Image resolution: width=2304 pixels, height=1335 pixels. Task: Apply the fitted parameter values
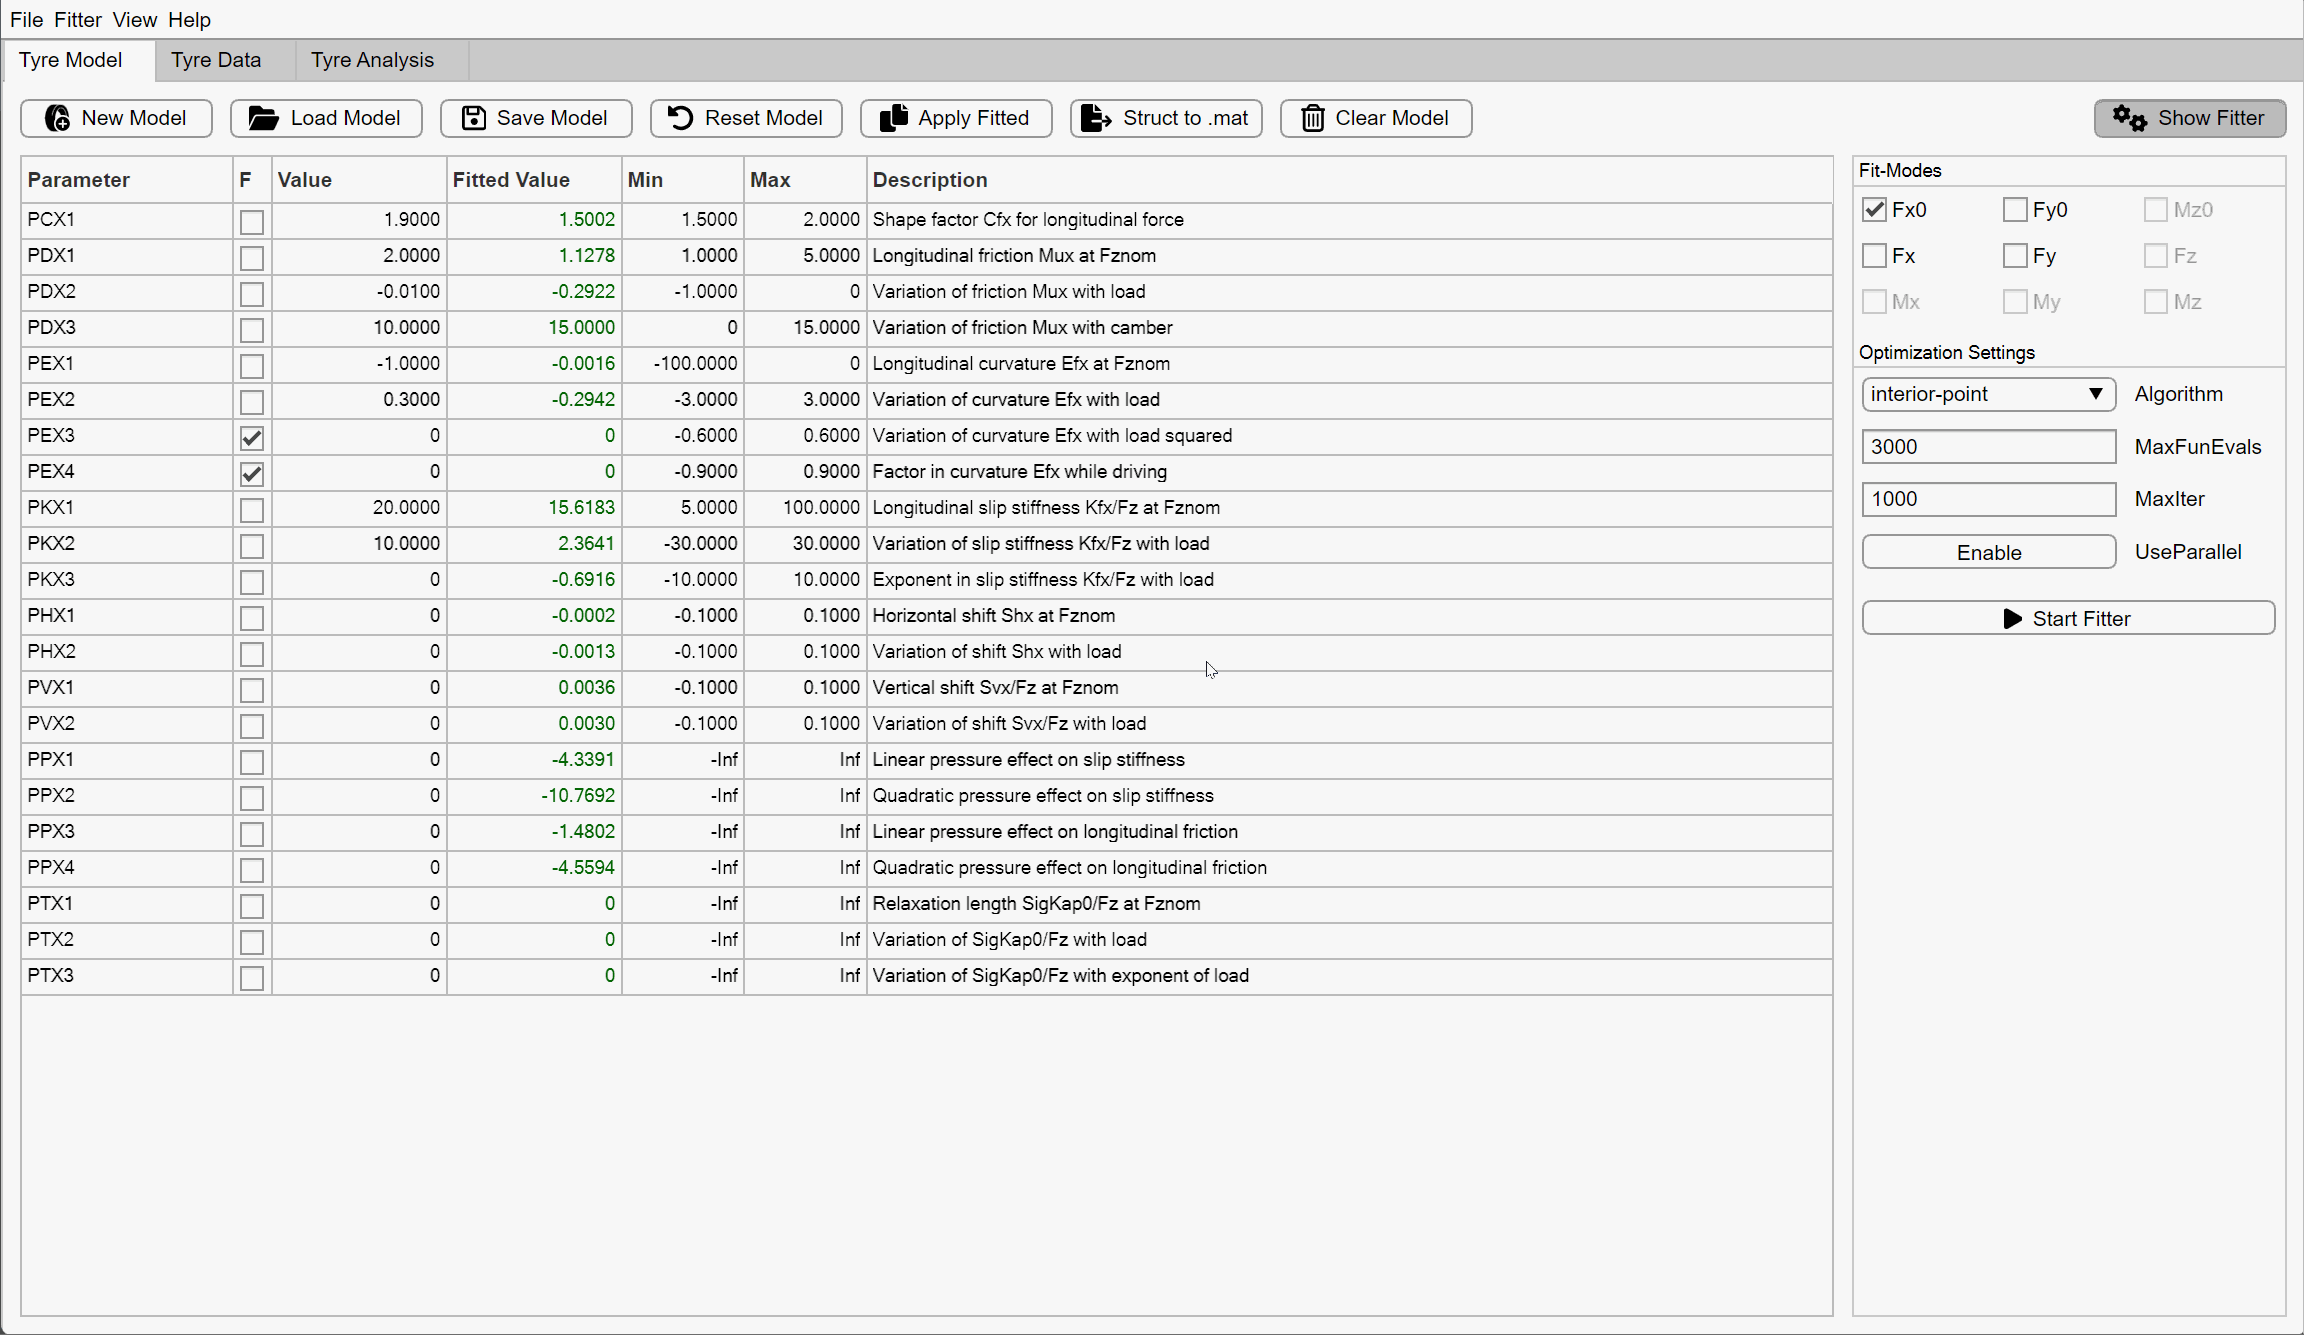tap(955, 118)
